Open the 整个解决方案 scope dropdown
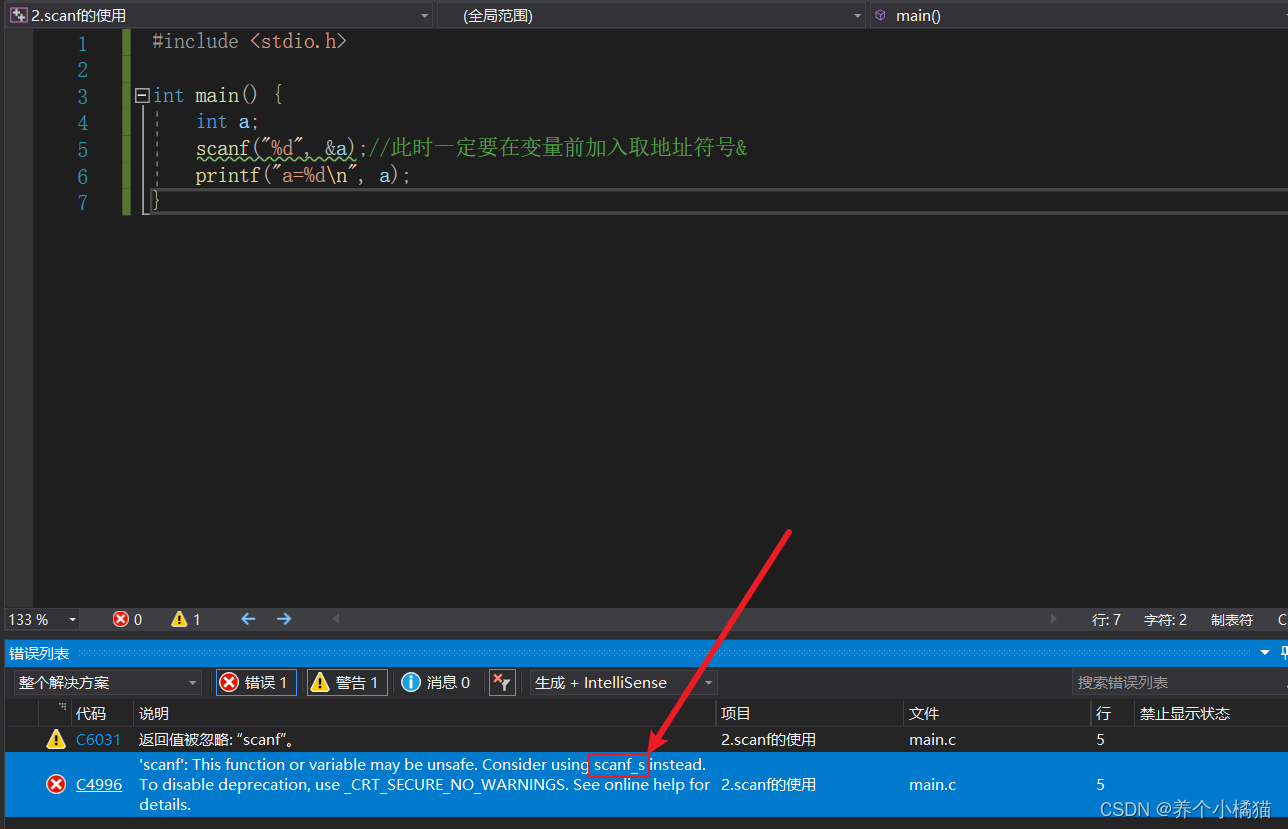 tap(108, 682)
